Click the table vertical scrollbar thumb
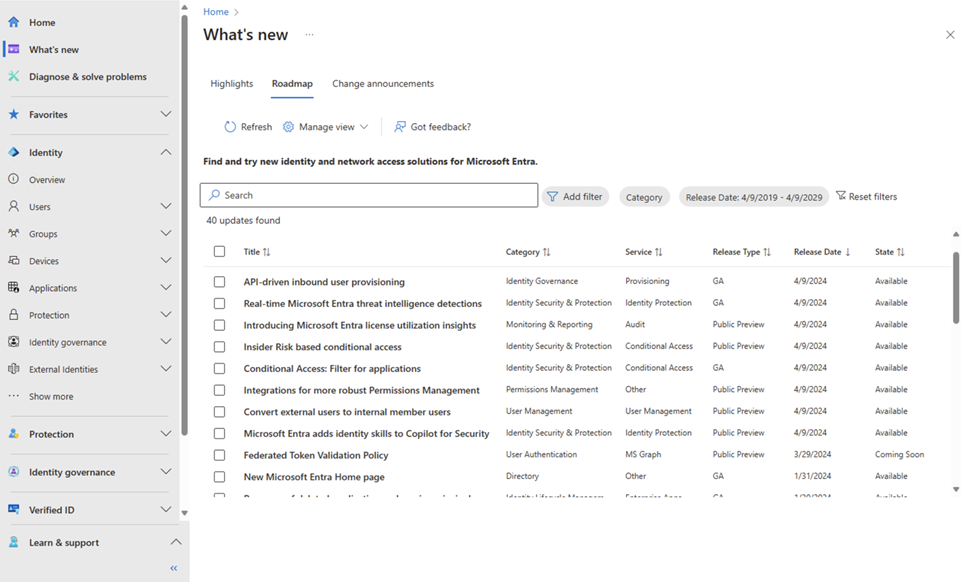This screenshot has width=975, height=582. click(956, 287)
